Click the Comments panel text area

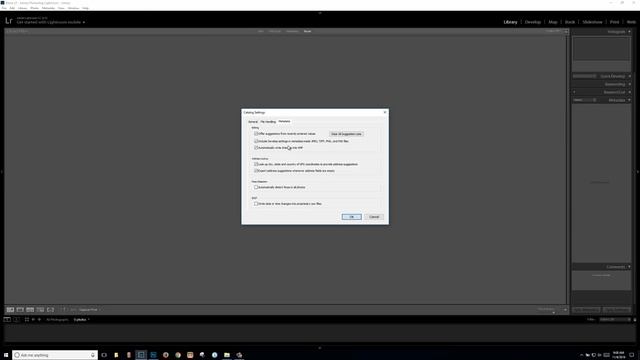click(x=601, y=281)
